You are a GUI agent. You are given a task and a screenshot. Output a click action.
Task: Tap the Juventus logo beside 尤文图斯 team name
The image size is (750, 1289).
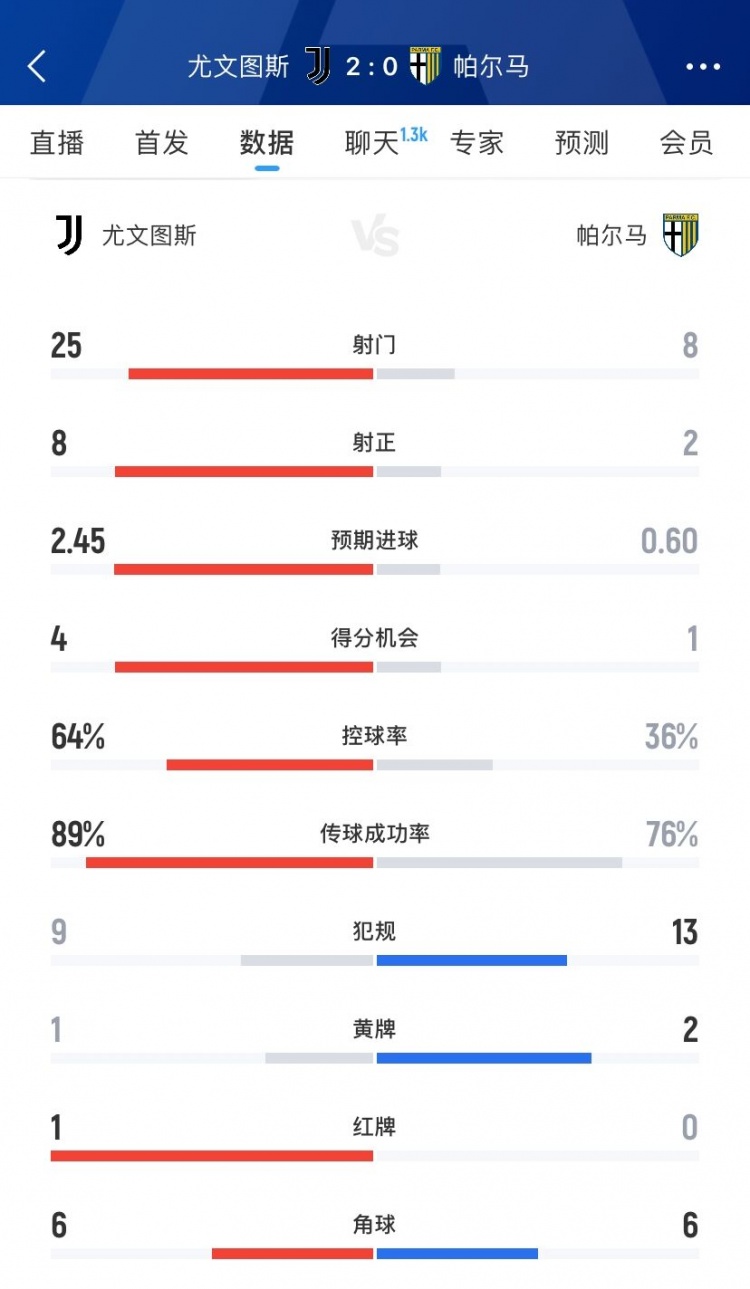point(69,236)
